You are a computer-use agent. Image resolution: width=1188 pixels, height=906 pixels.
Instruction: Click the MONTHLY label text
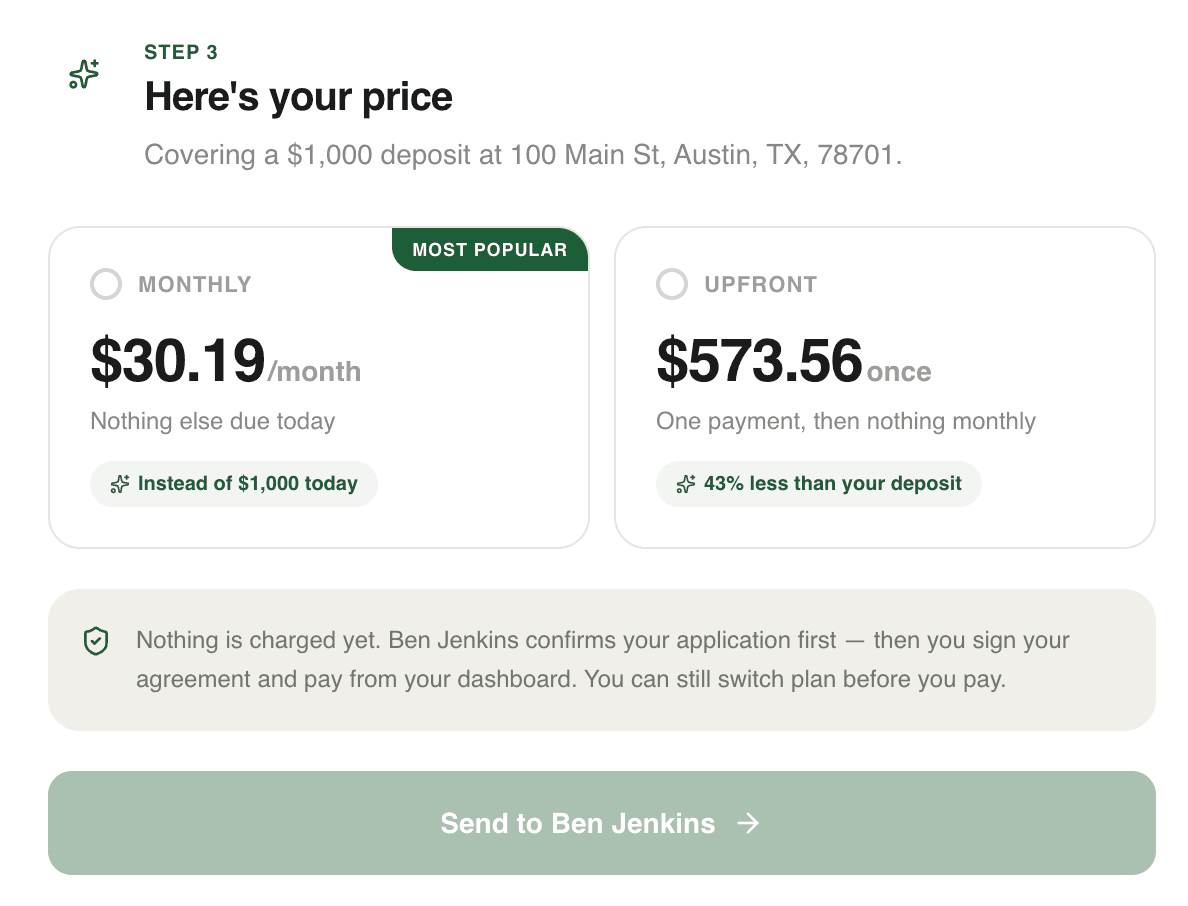[x=195, y=284]
